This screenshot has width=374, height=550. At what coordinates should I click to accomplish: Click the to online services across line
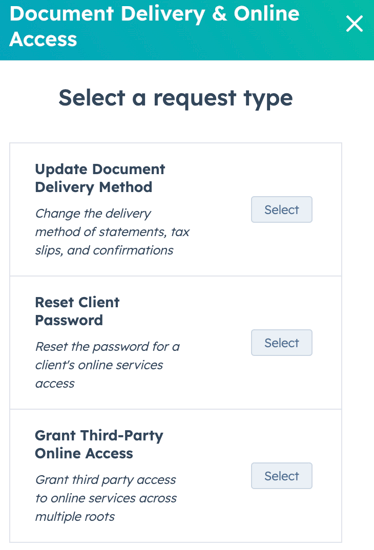pyautogui.click(x=106, y=498)
